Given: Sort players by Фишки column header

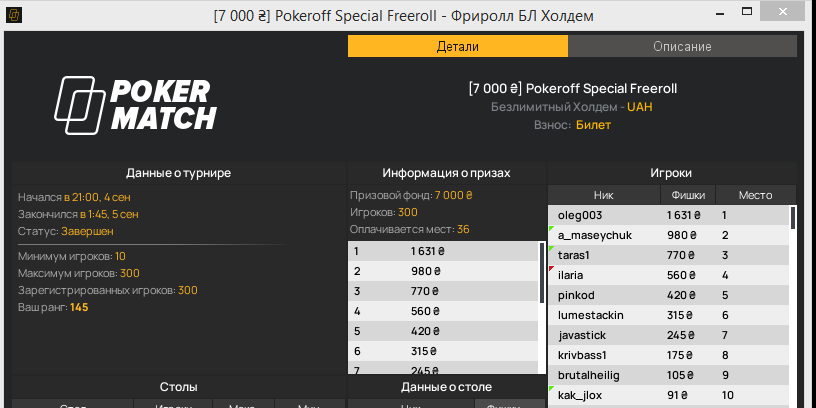Looking at the screenshot, I should pos(687,195).
